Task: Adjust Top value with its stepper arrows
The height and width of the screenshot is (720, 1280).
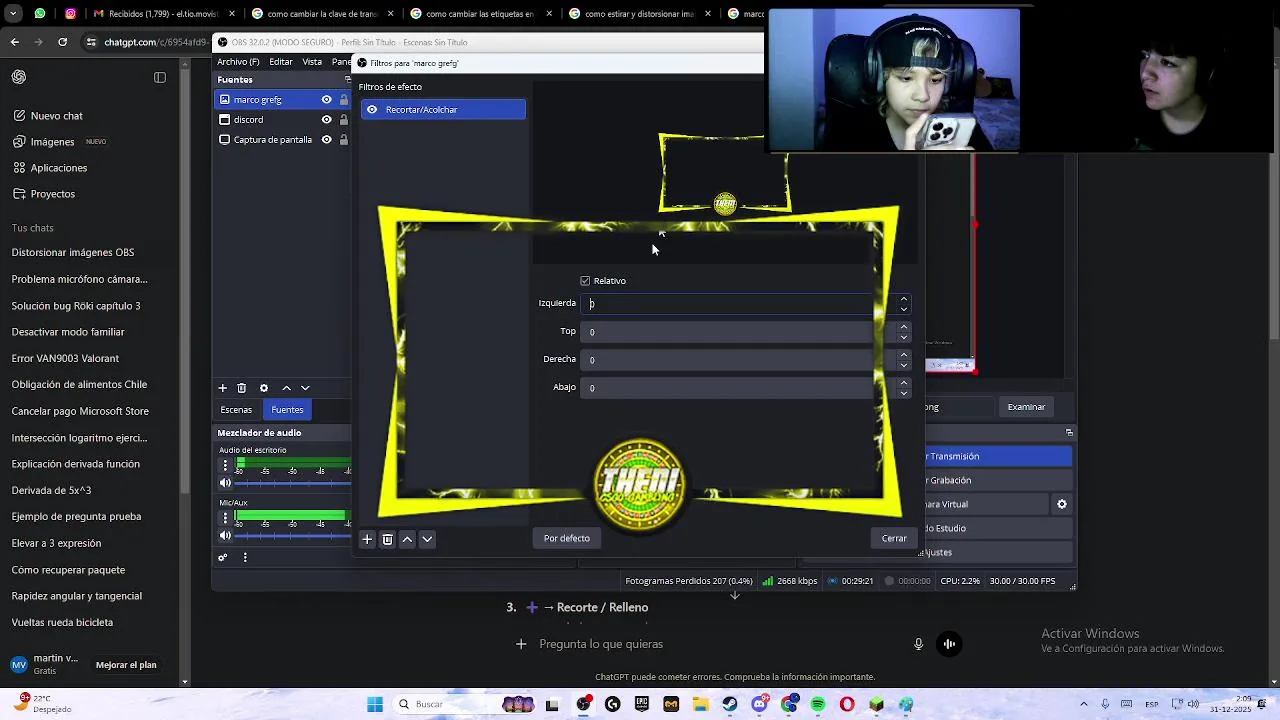Action: (x=904, y=332)
